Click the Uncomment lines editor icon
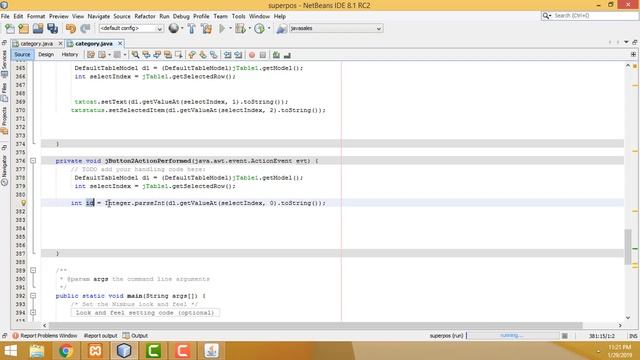 coord(287,55)
